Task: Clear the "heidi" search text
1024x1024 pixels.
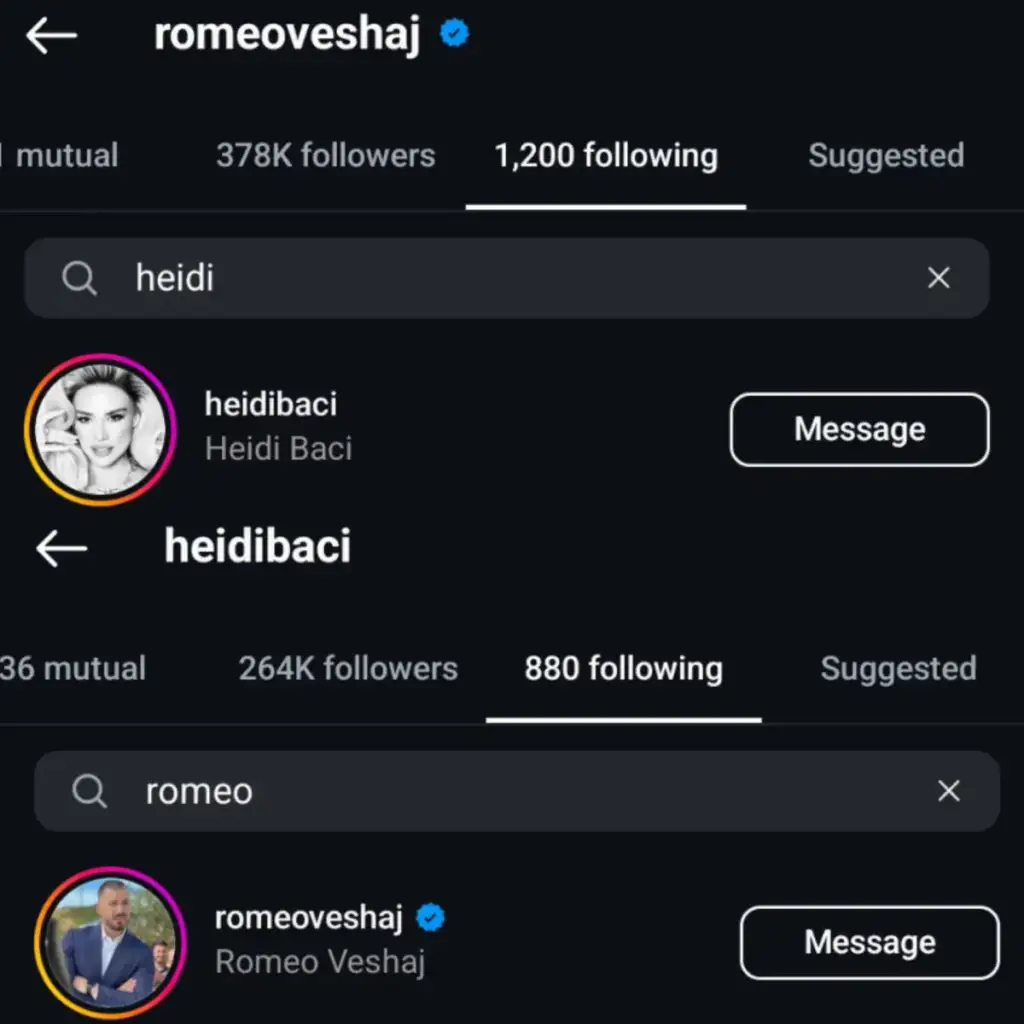Action: tap(938, 278)
